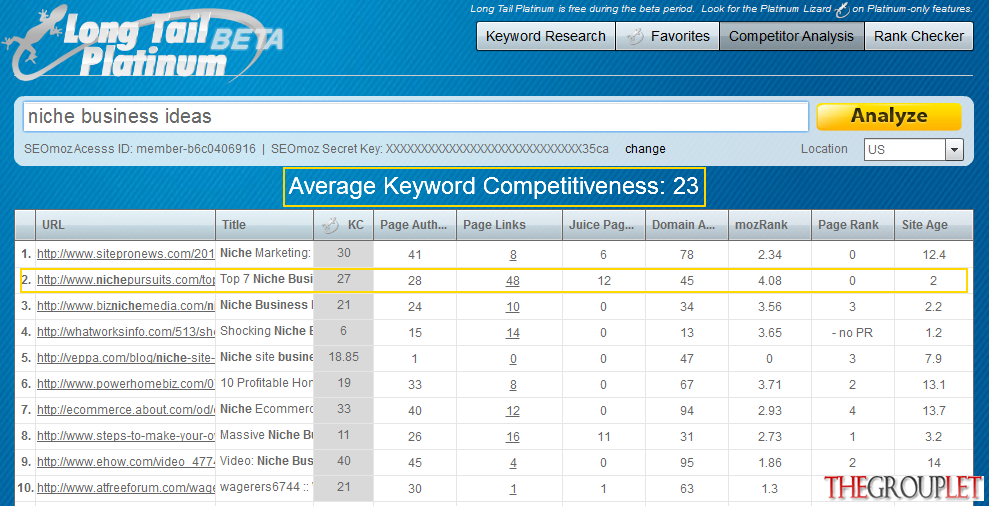
Task: Click Domain Authority value 95
Action: (x=687, y=462)
